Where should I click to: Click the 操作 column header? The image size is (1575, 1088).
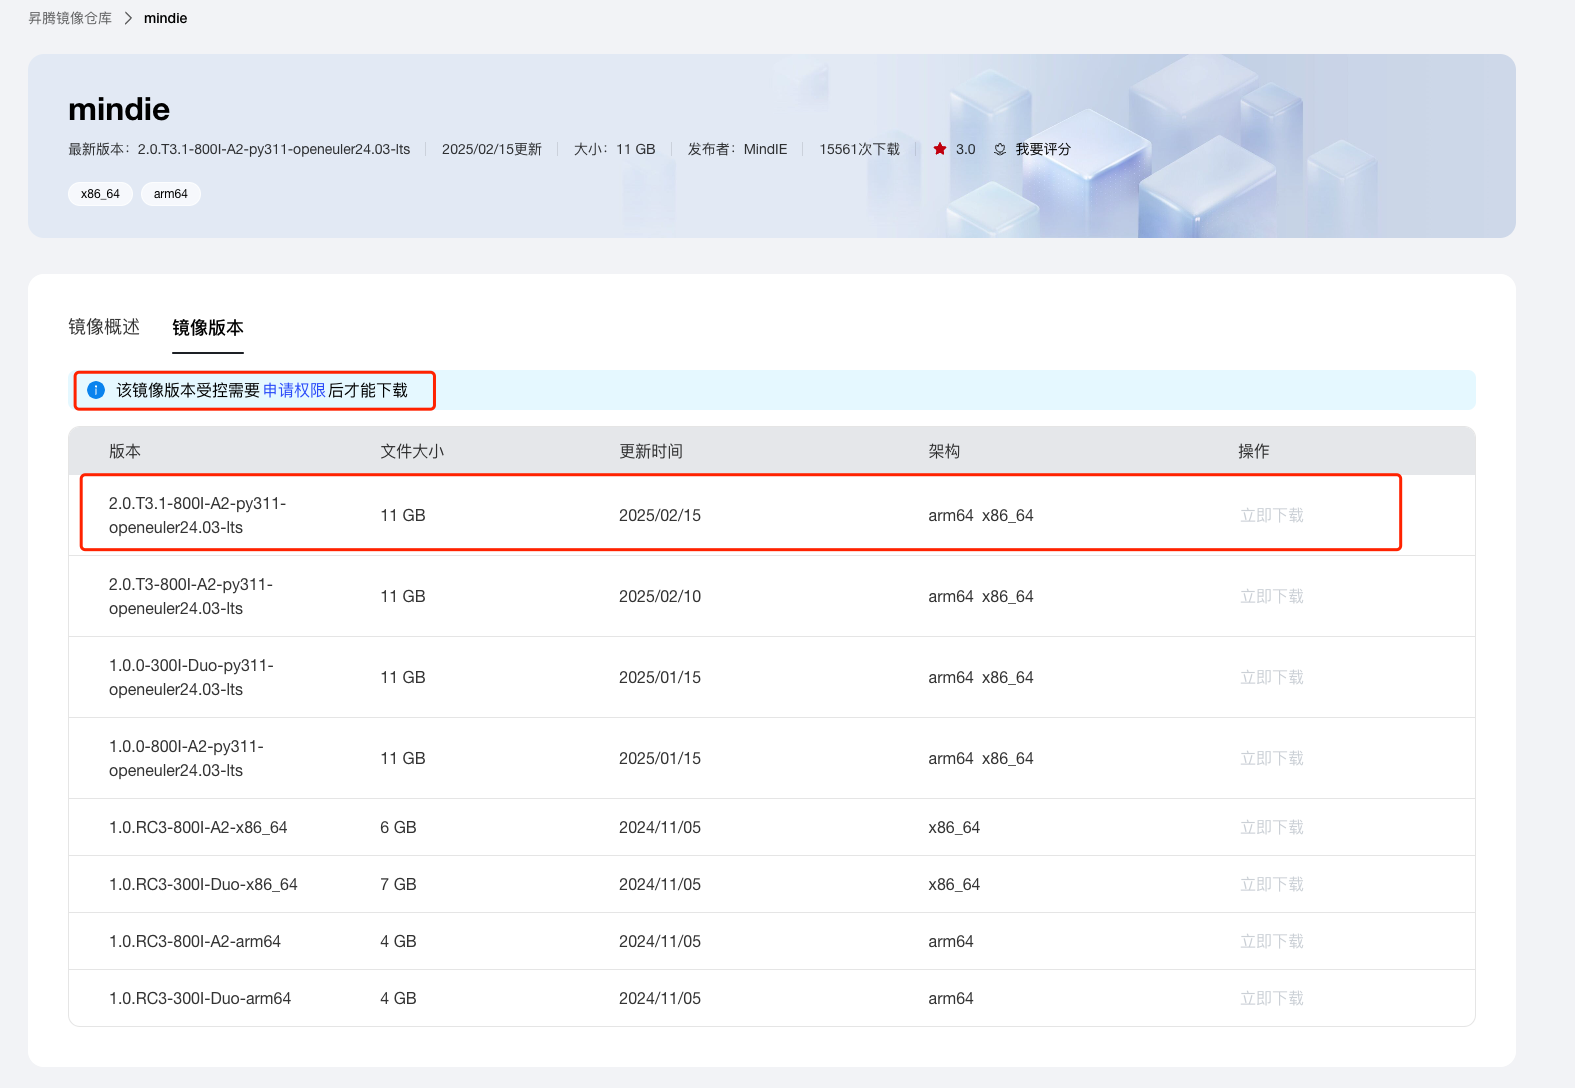point(1254,451)
